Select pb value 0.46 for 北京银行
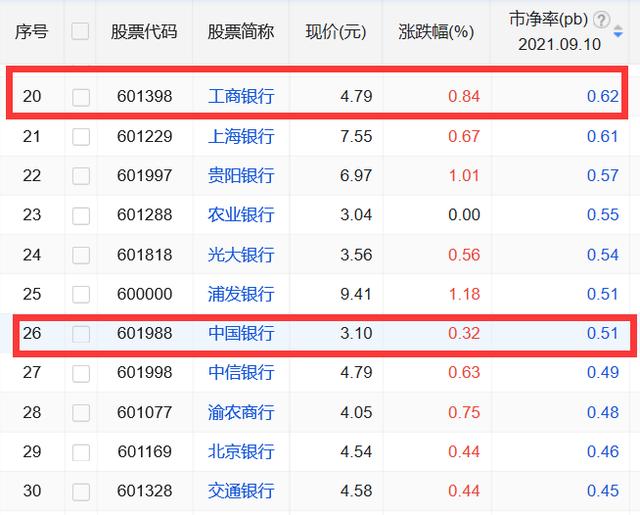 point(603,451)
